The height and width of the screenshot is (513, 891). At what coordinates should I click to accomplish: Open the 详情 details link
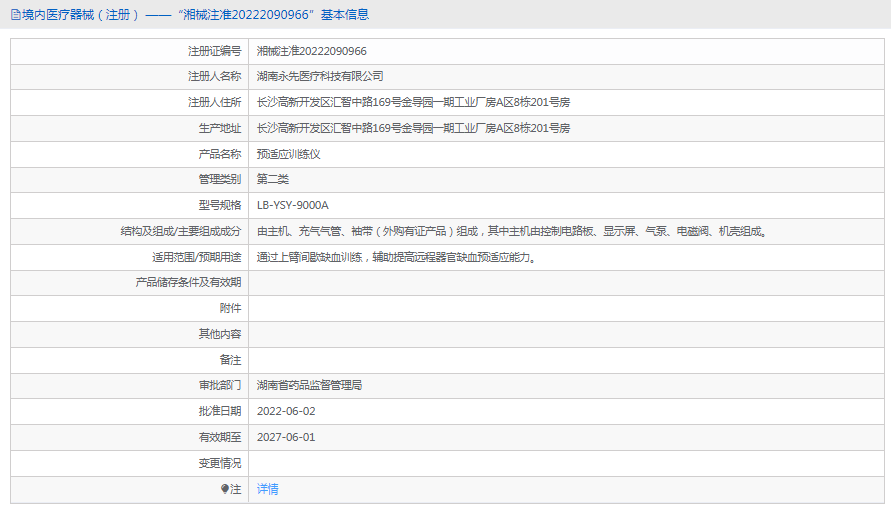tap(268, 489)
